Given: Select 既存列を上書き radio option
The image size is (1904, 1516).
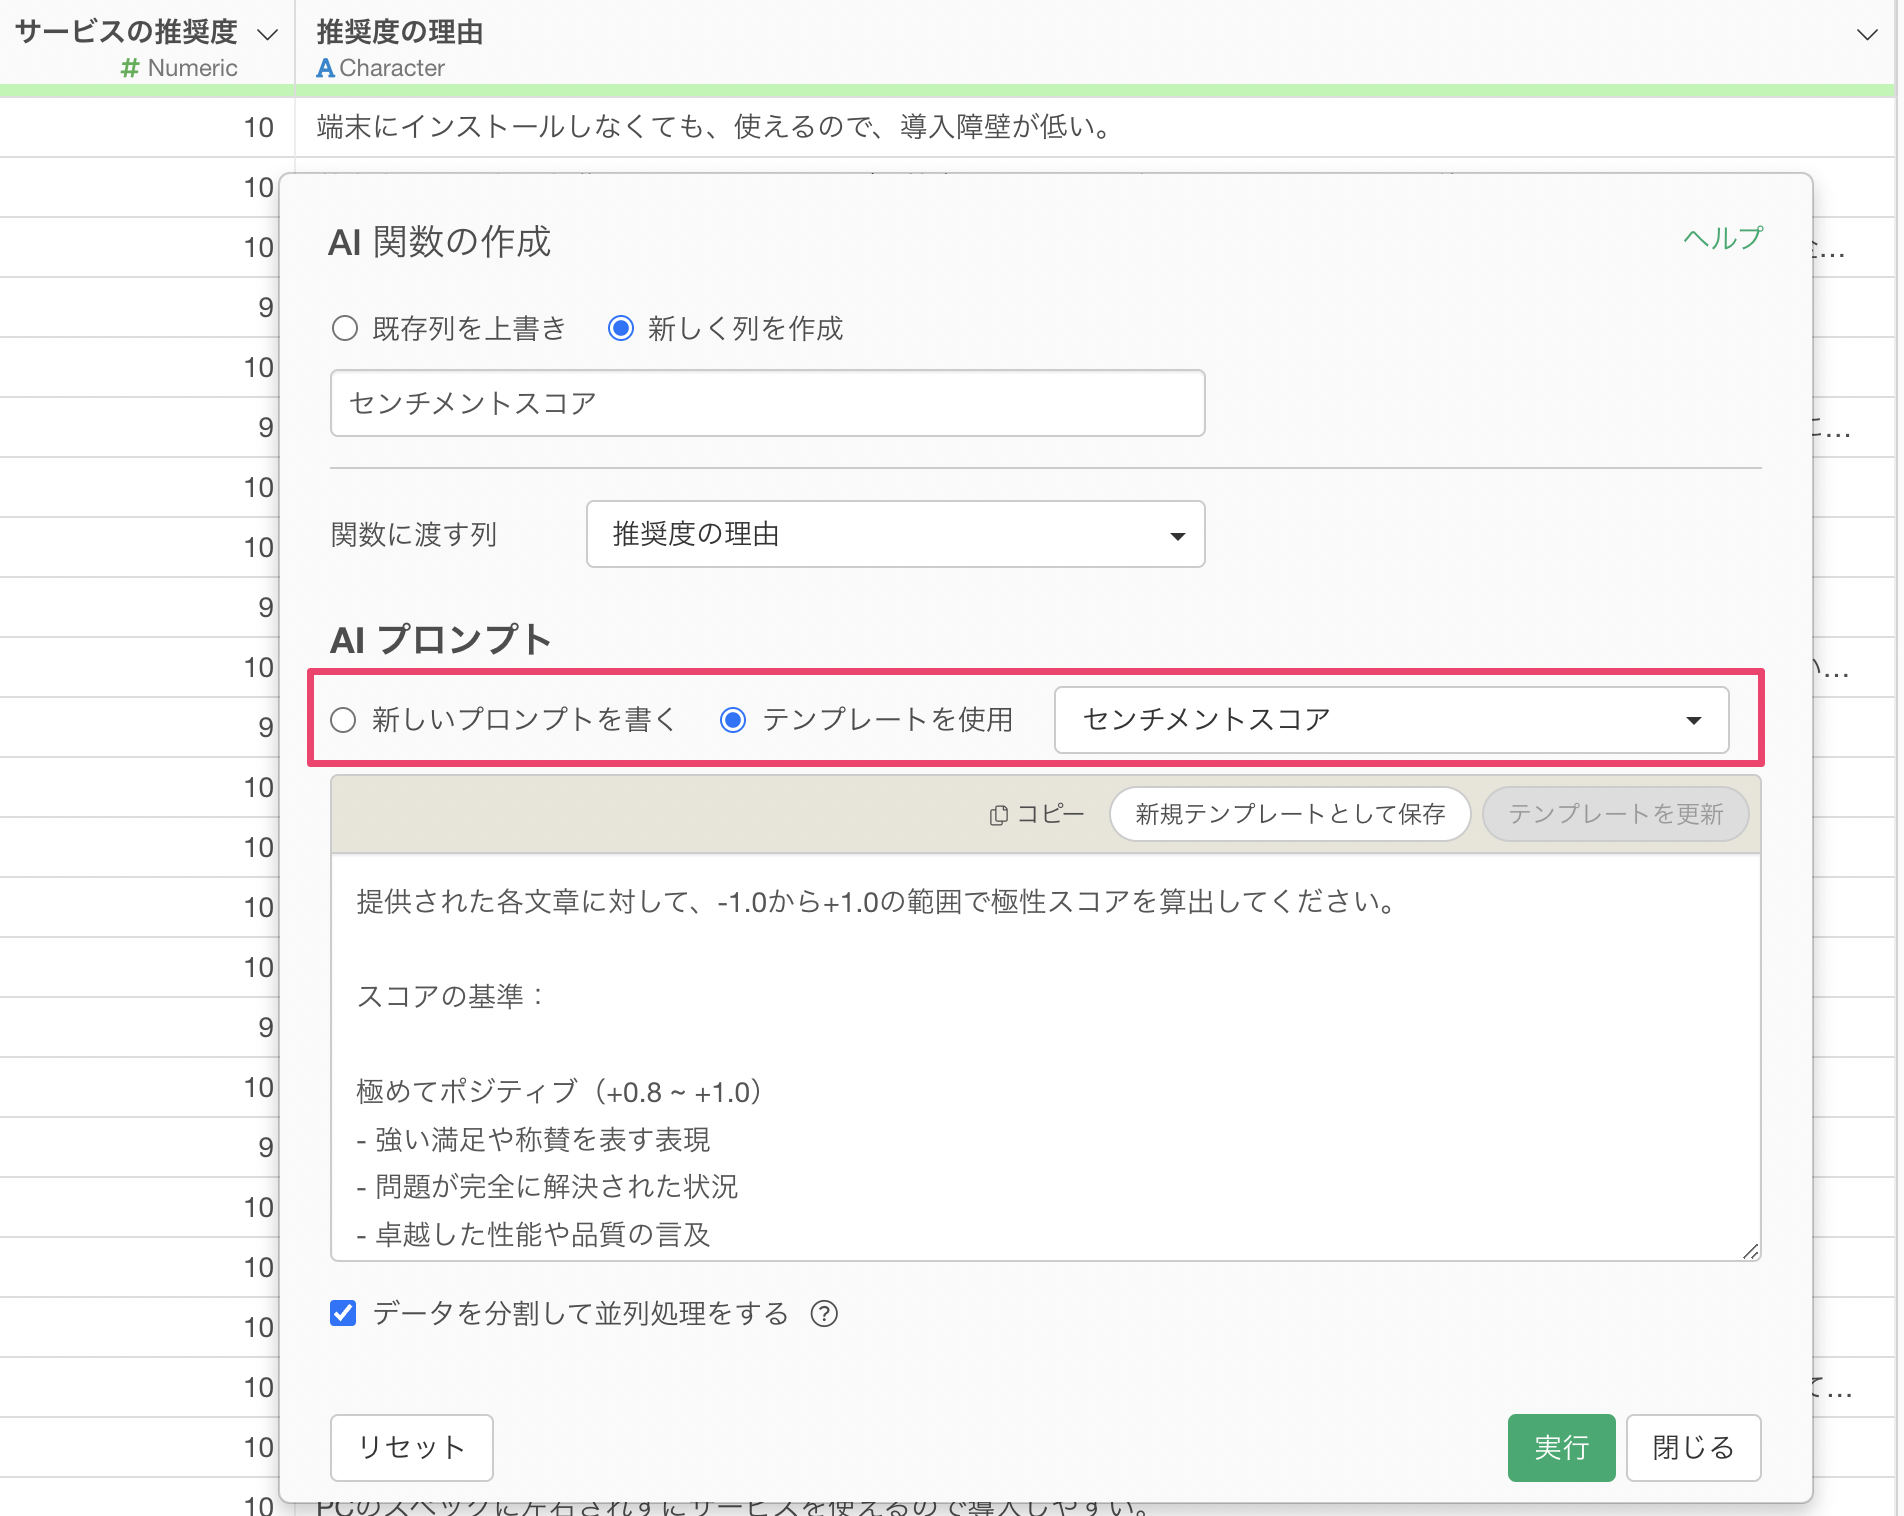Looking at the screenshot, I should pyautogui.click(x=345, y=328).
